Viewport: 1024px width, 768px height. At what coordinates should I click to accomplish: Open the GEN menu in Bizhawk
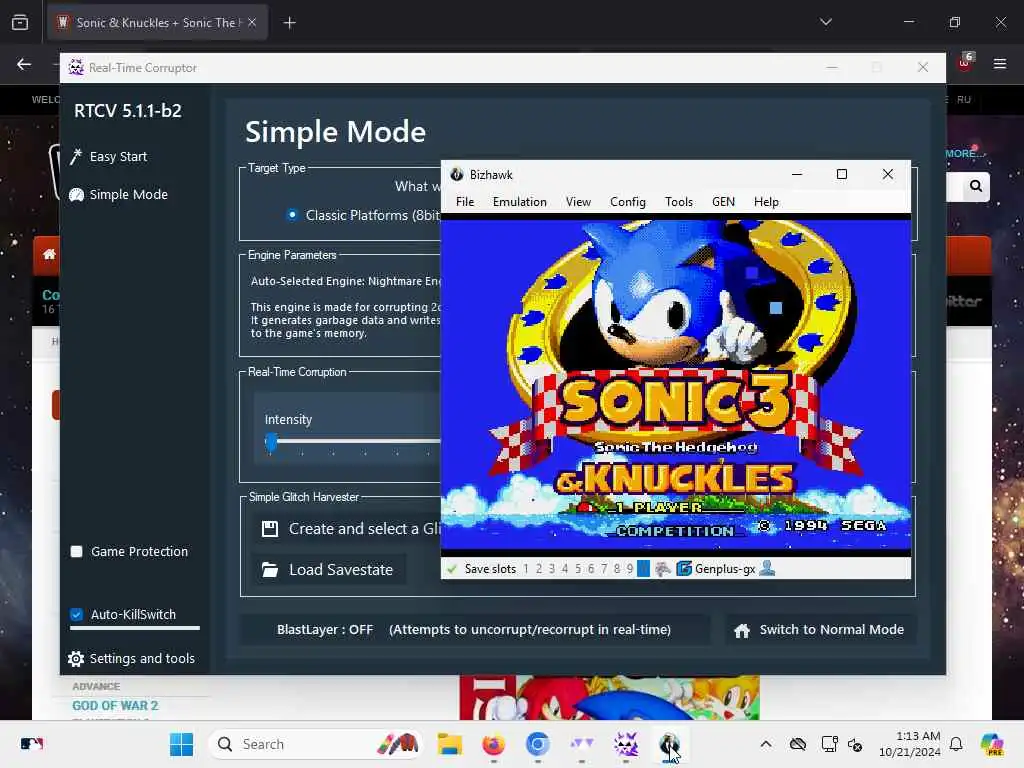click(723, 202)
